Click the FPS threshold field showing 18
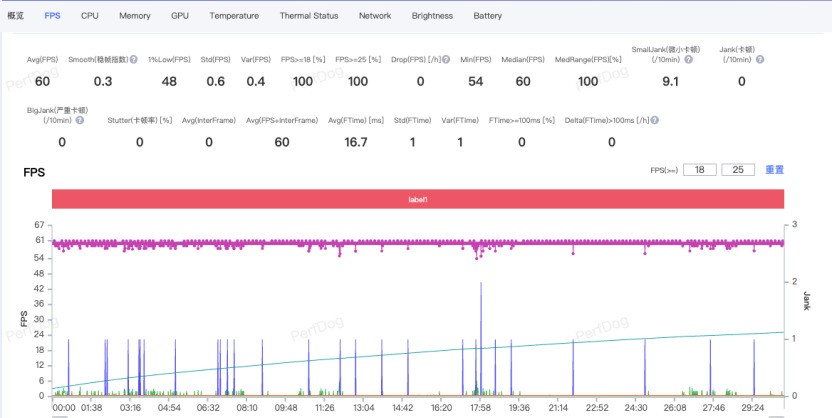 click(699, 171)
